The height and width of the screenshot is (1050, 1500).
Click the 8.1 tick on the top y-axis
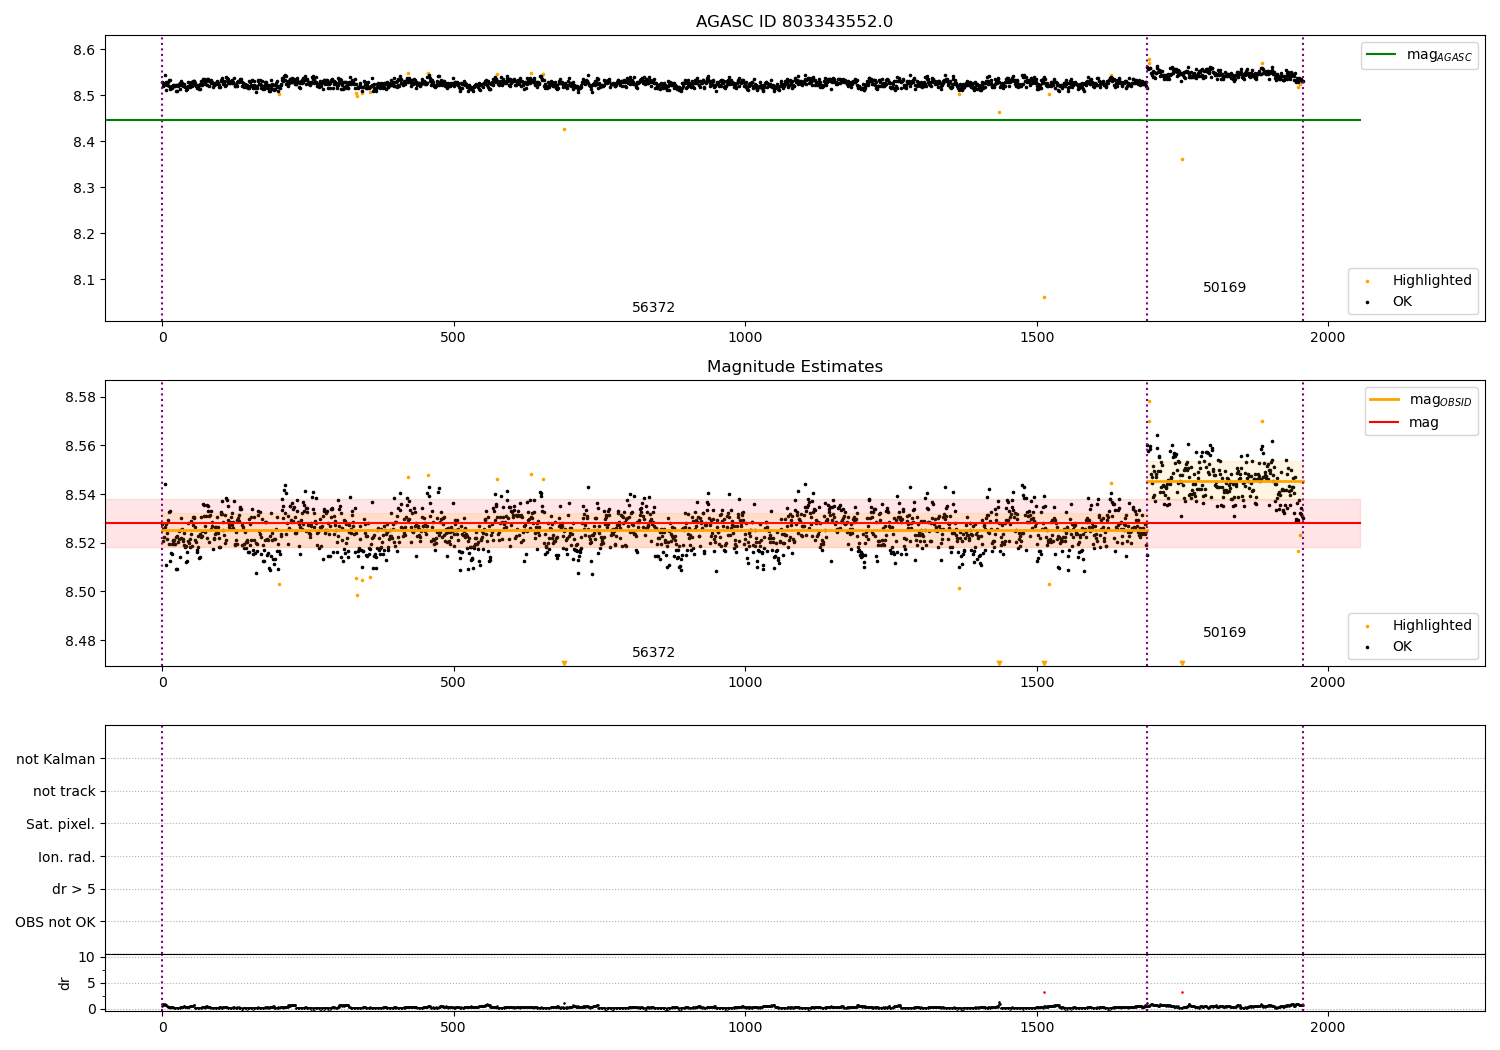pyautogui.click(x=85, y=280)
